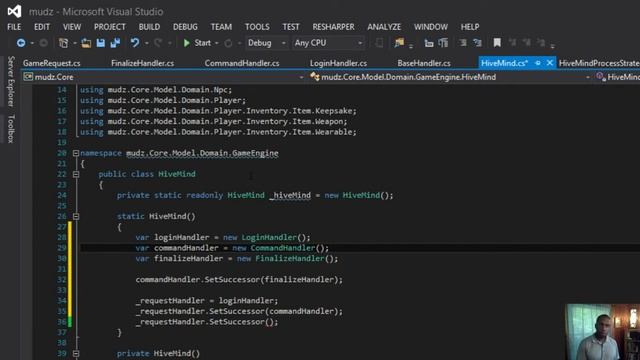This screenshot has width=640, height=360.
Task: Switch to the HiveMindProcessStrategy tab
Action: click(x=599, y=63)
